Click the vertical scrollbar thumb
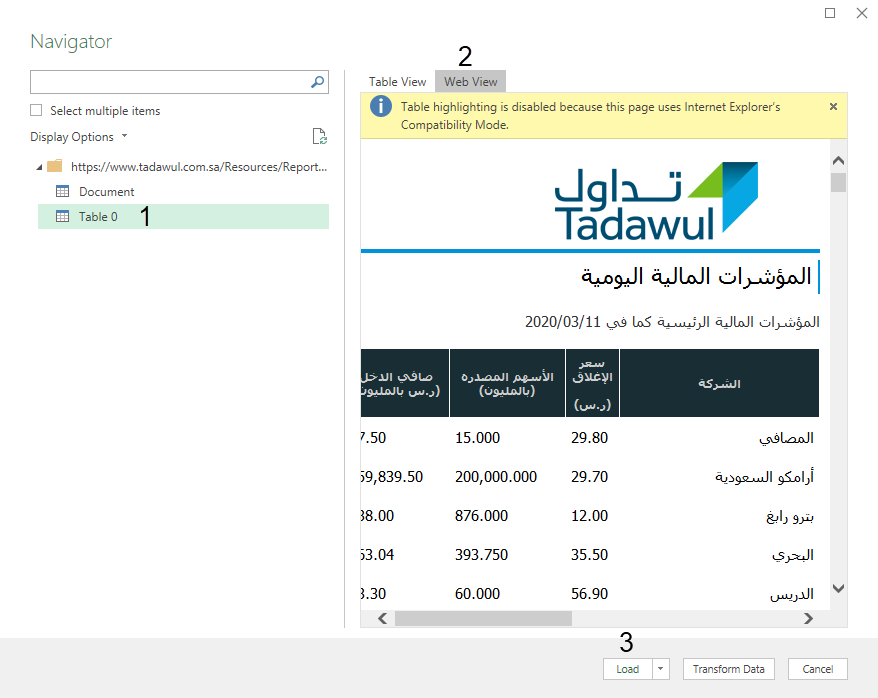Screen dimensions: 878x698 (838, 182)
